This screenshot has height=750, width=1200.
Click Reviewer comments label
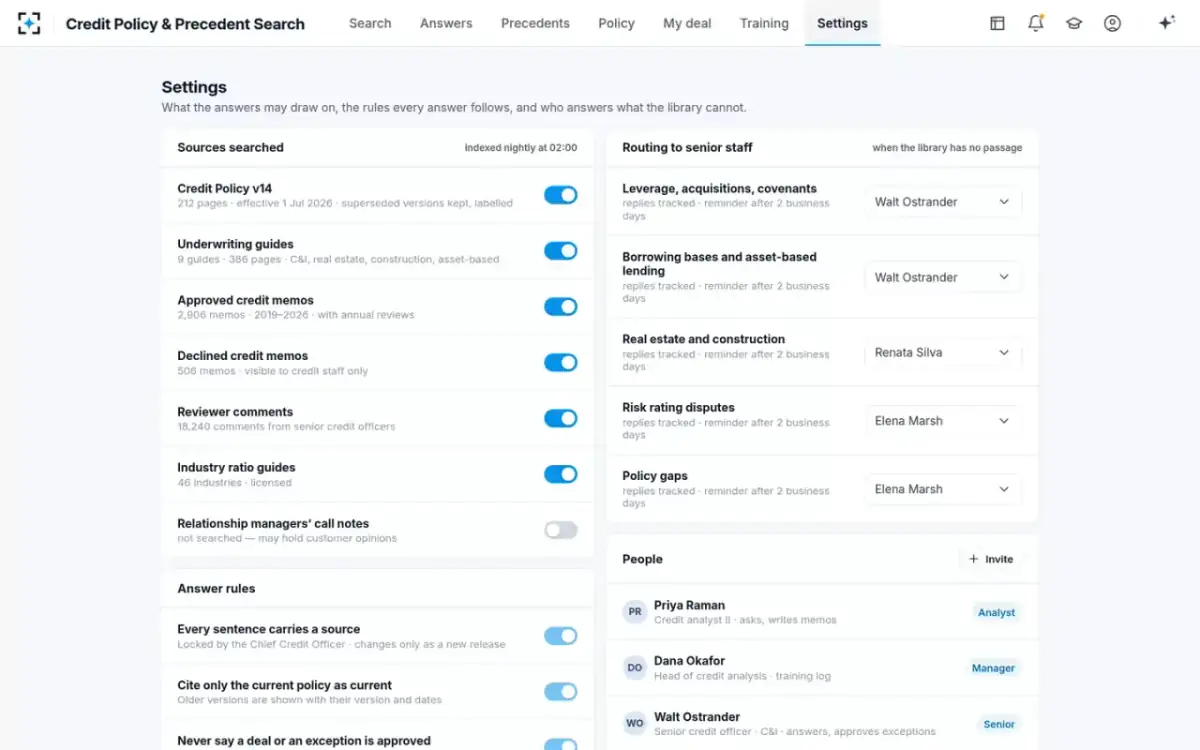235,412
